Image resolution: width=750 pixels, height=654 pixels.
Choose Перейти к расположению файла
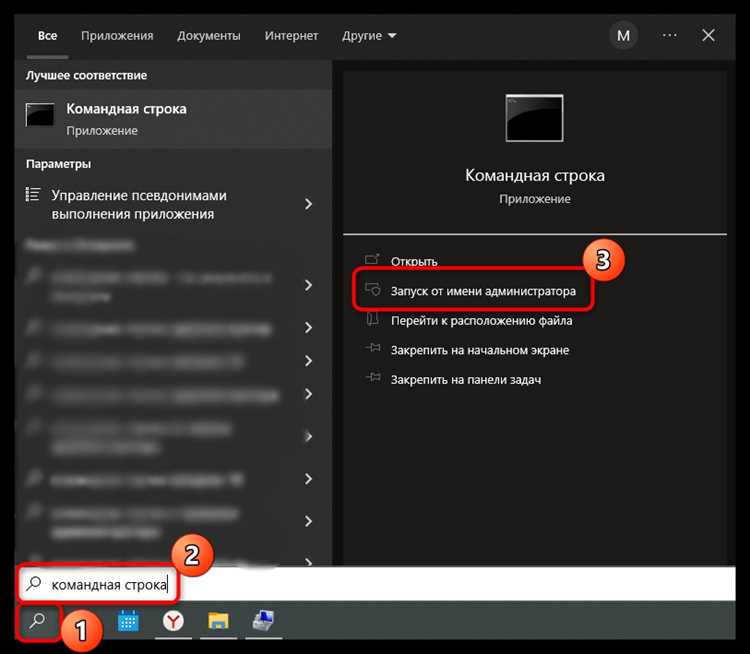481,321
